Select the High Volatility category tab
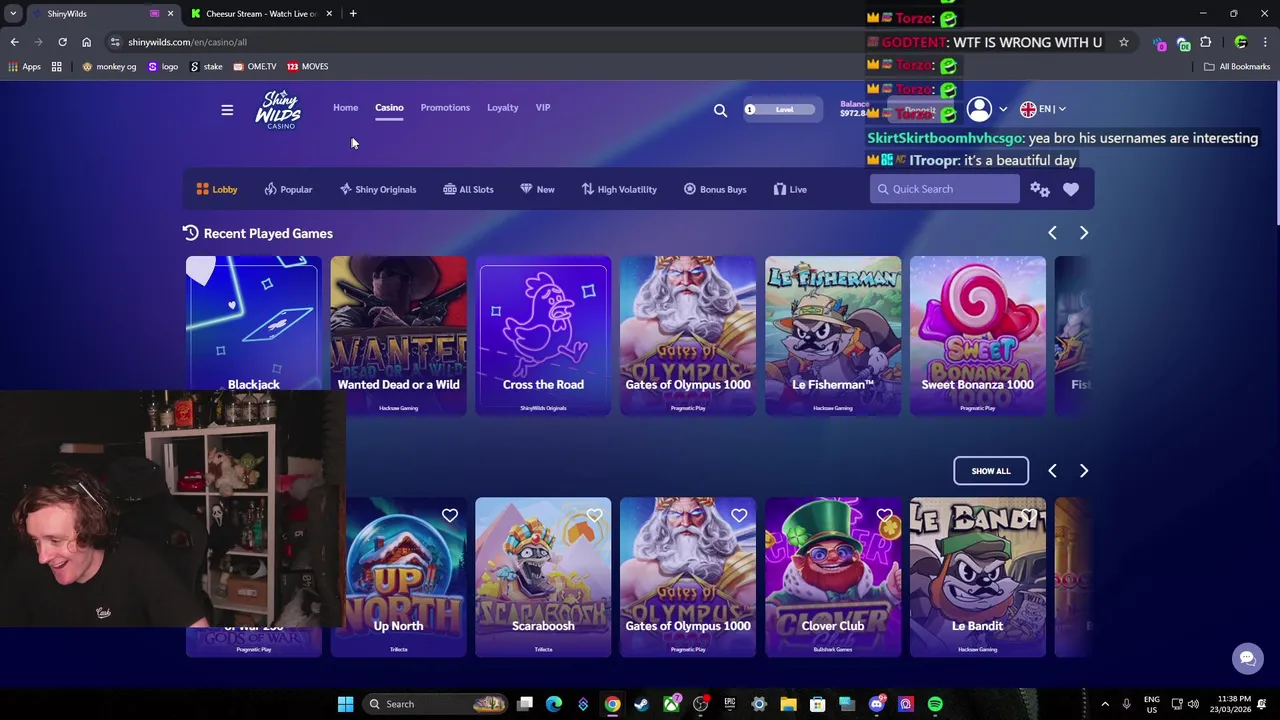 [619, 189]
